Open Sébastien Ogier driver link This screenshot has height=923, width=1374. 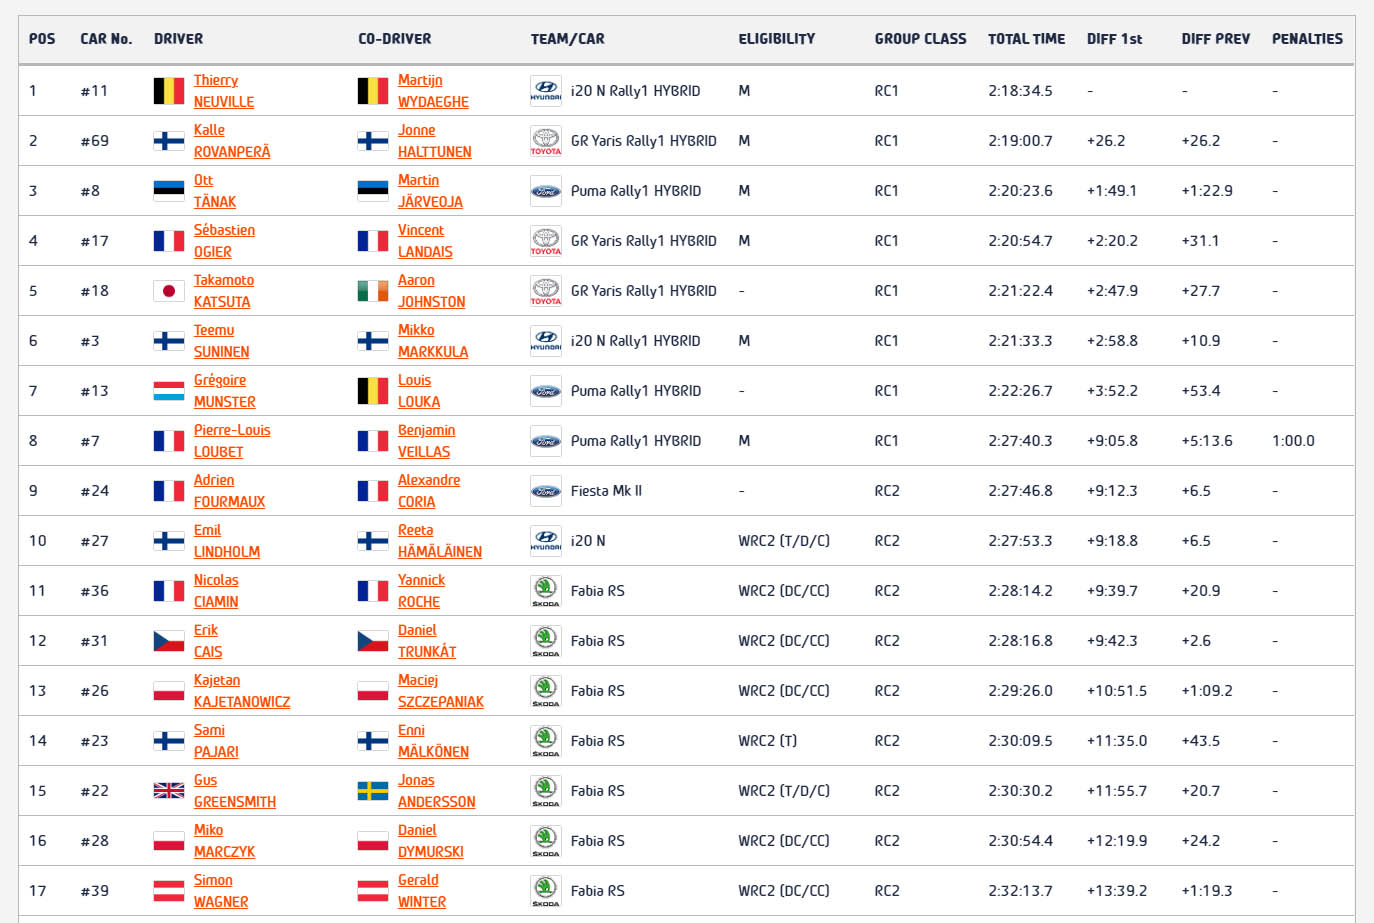224,241
